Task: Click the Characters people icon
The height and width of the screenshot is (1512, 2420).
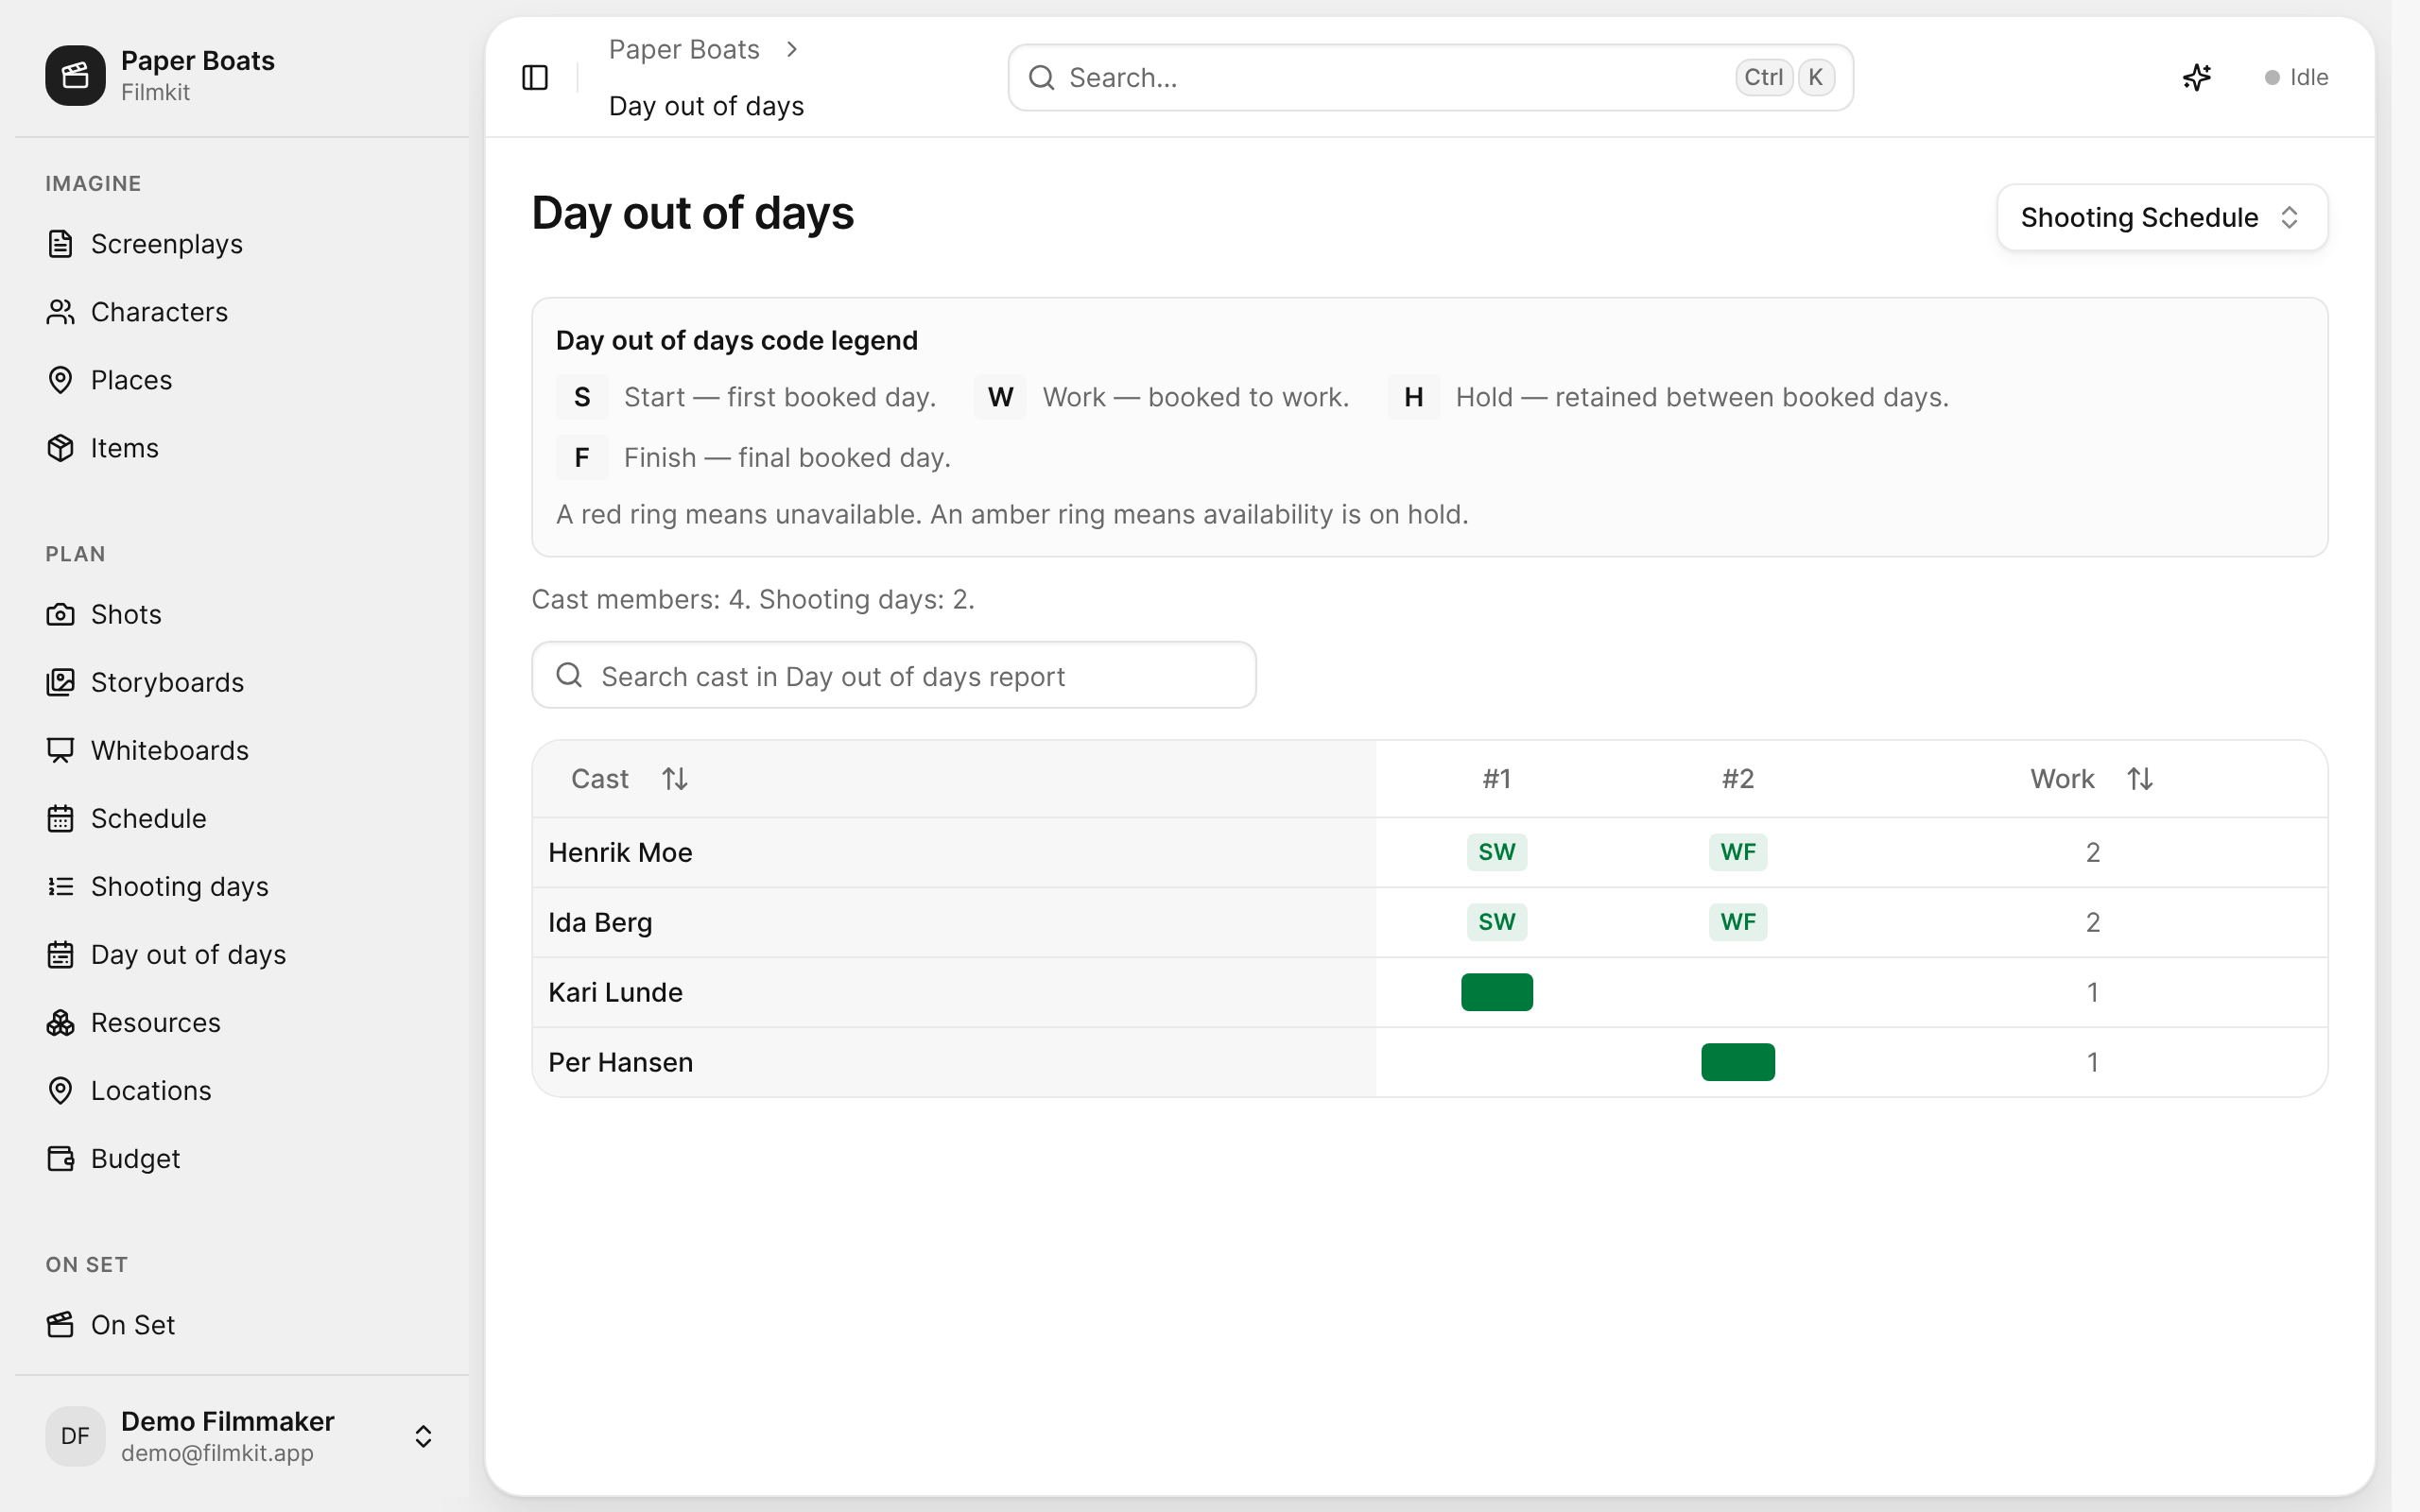Action: (x=61, y=312)
